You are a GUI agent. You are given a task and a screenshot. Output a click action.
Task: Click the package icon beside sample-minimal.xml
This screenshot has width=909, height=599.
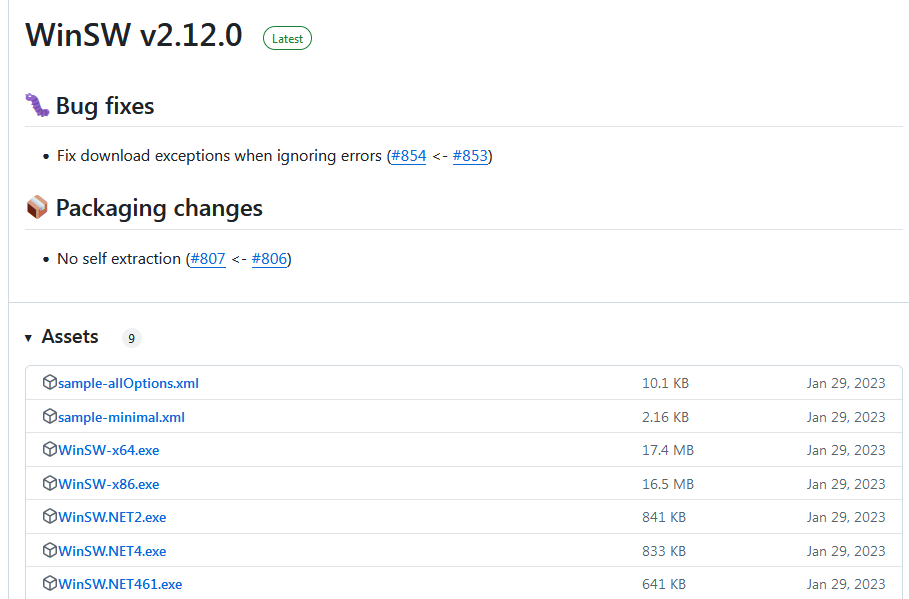pos(50,416)
